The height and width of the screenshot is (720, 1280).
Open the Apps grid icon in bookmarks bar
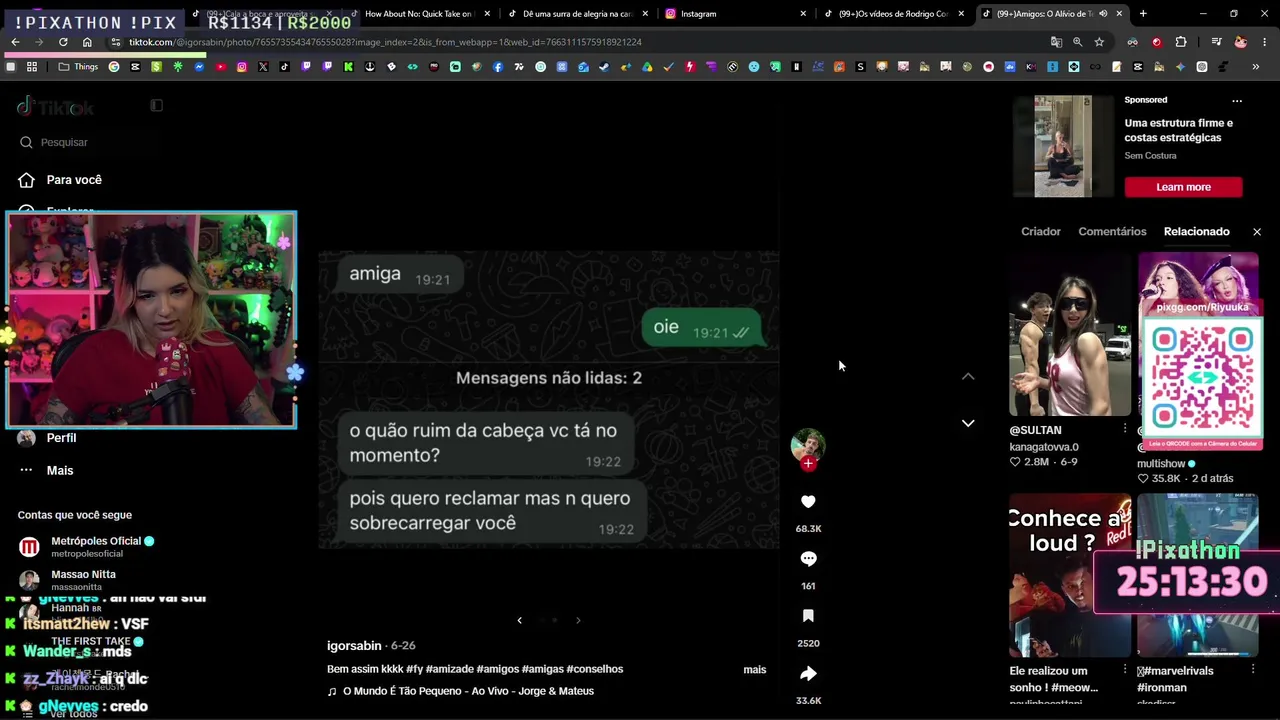pyautogui.click(x=32, y=67)
